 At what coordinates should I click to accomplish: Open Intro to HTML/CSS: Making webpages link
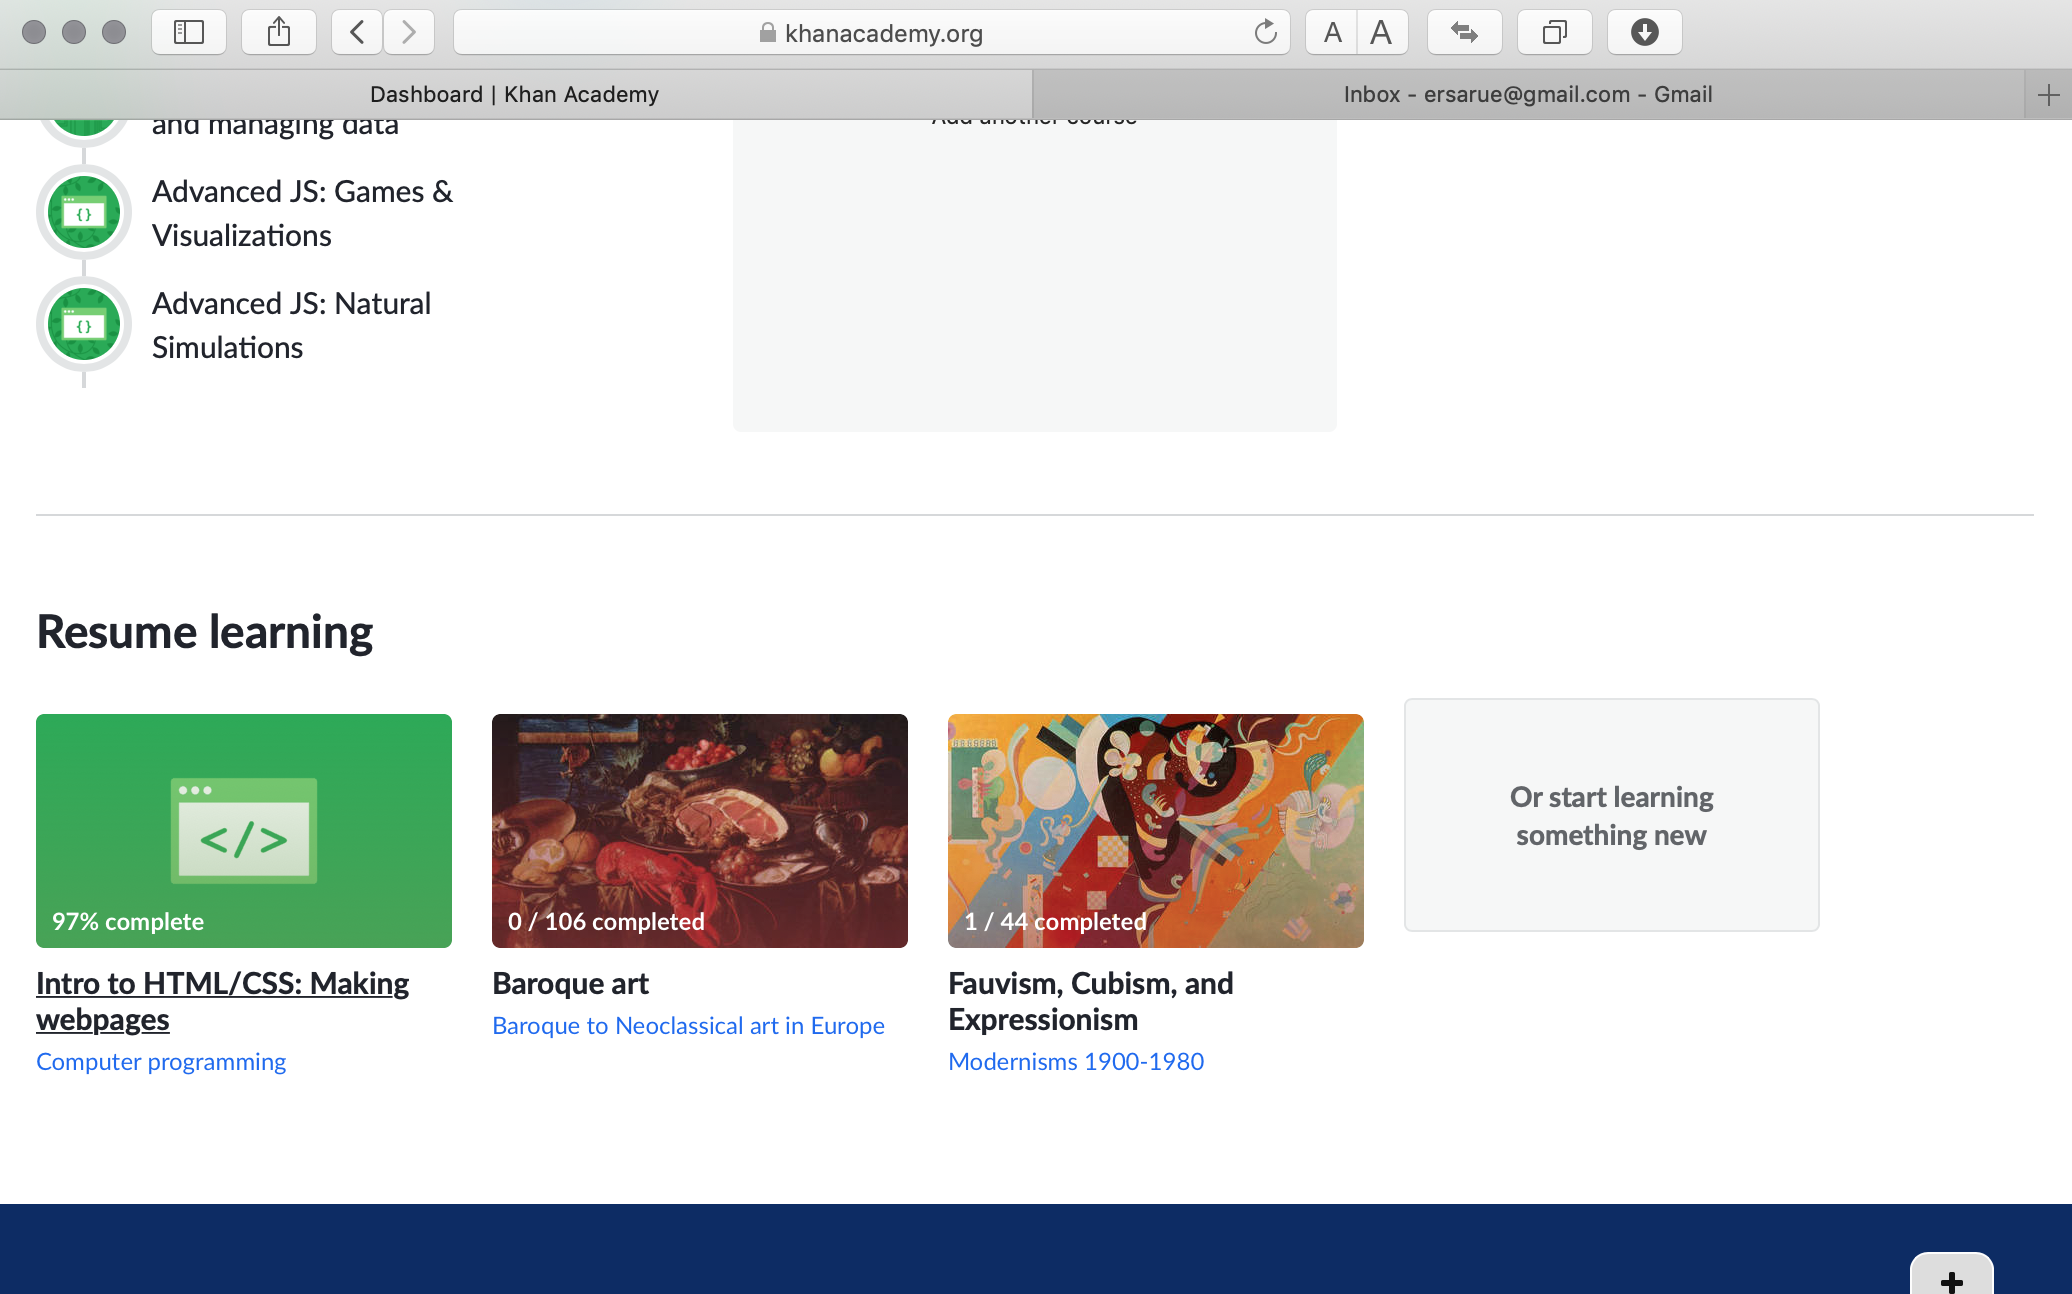pyautogui.click(x=222, y=1001)
